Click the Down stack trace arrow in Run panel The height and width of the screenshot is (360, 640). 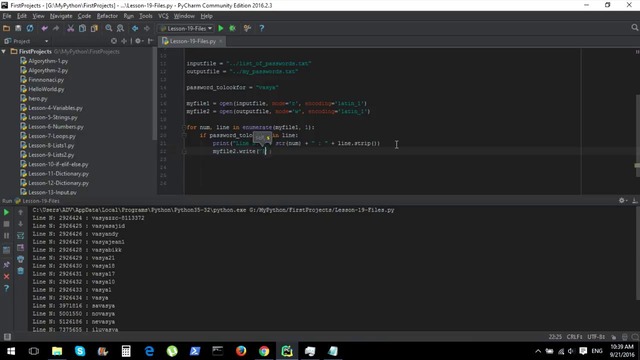point(20,224)
